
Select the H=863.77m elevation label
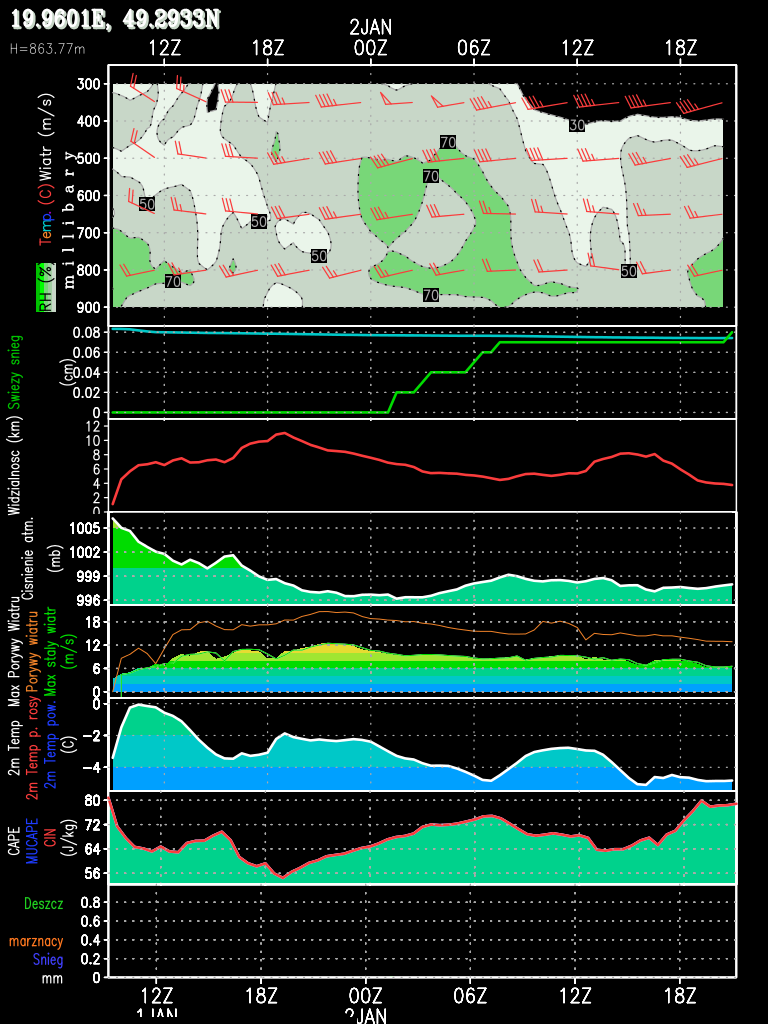click(47, 48)
